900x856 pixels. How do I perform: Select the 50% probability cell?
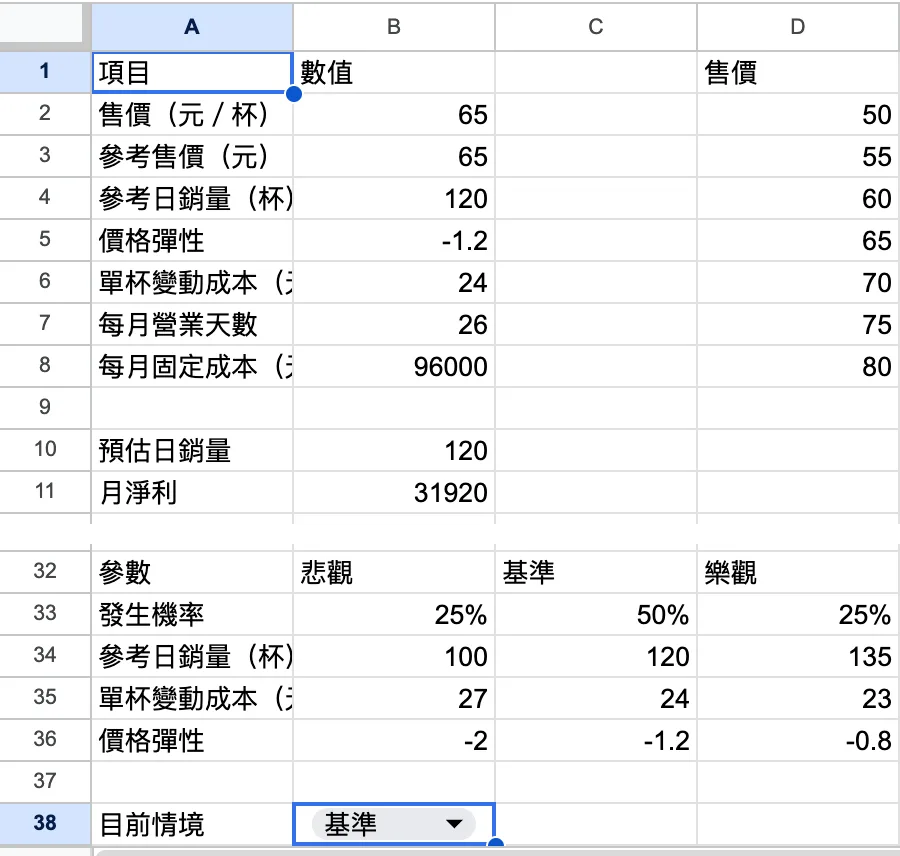(x=596, y=614)
